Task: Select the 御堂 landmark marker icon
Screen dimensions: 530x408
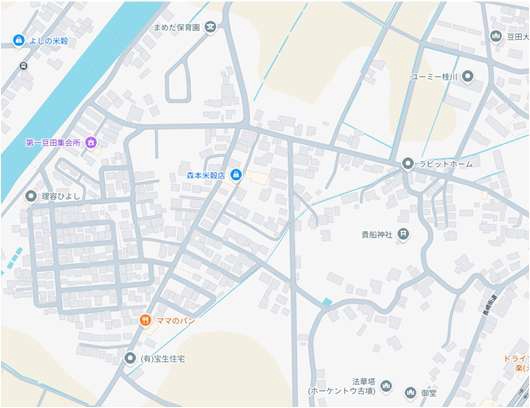Action: coord(410,392)
